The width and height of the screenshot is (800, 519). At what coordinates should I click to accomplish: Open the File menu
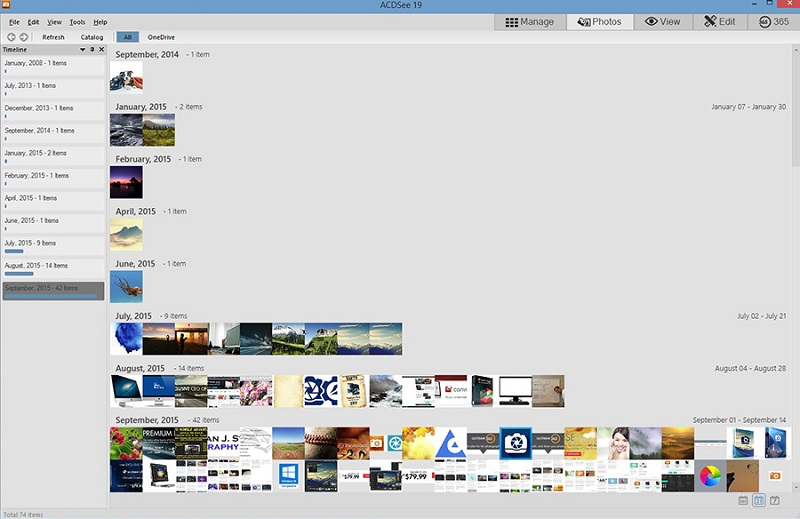click(x=14, y=22)
